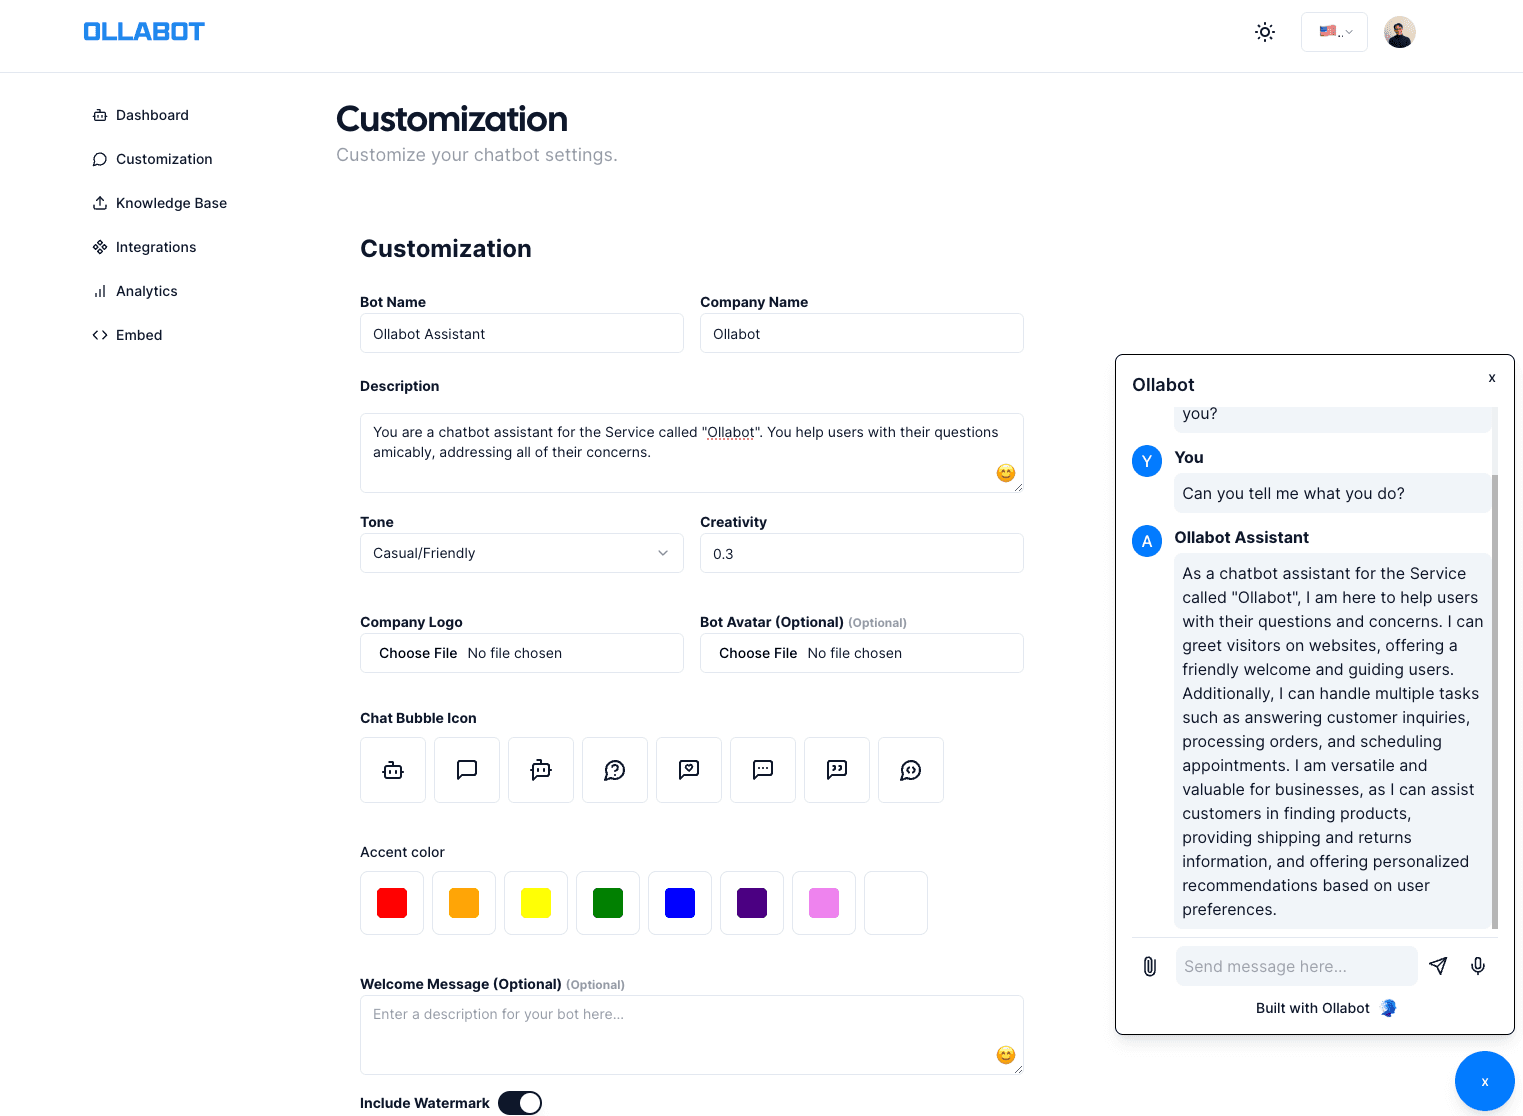Select the plain speech bubble icon
Image resolution: width=1523 pixels, height=1116 pixels.
click(467, 770)
